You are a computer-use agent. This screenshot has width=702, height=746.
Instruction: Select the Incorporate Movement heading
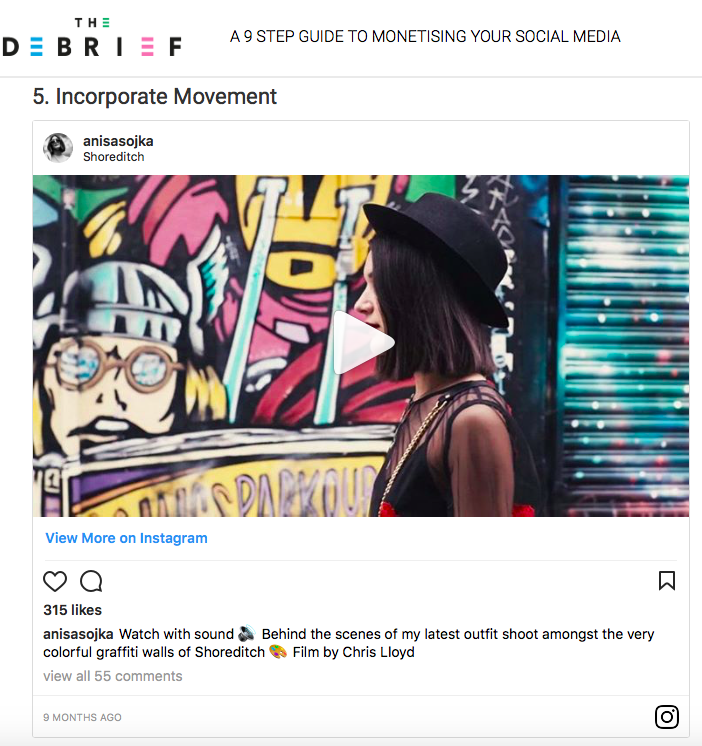click(x=155, y=97)
